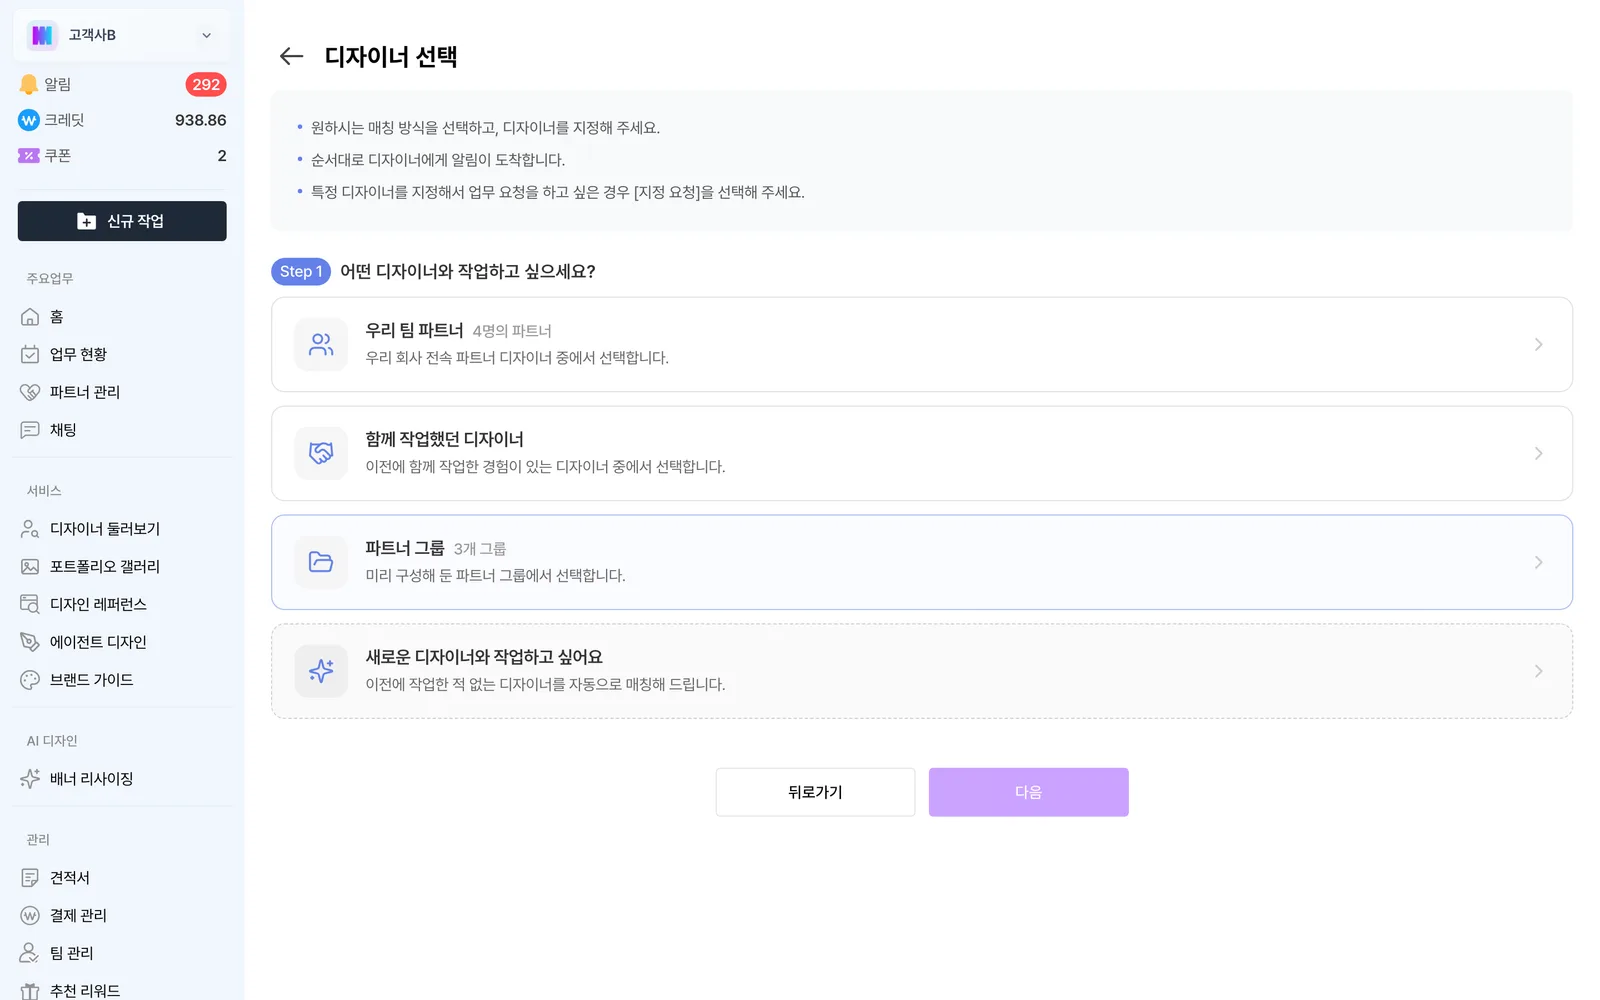Image resolution: width=1600 pixels, height=1000 pixels.
Task: Click the 배너 리사이징 sparkle icon
Action: point(30,779)
